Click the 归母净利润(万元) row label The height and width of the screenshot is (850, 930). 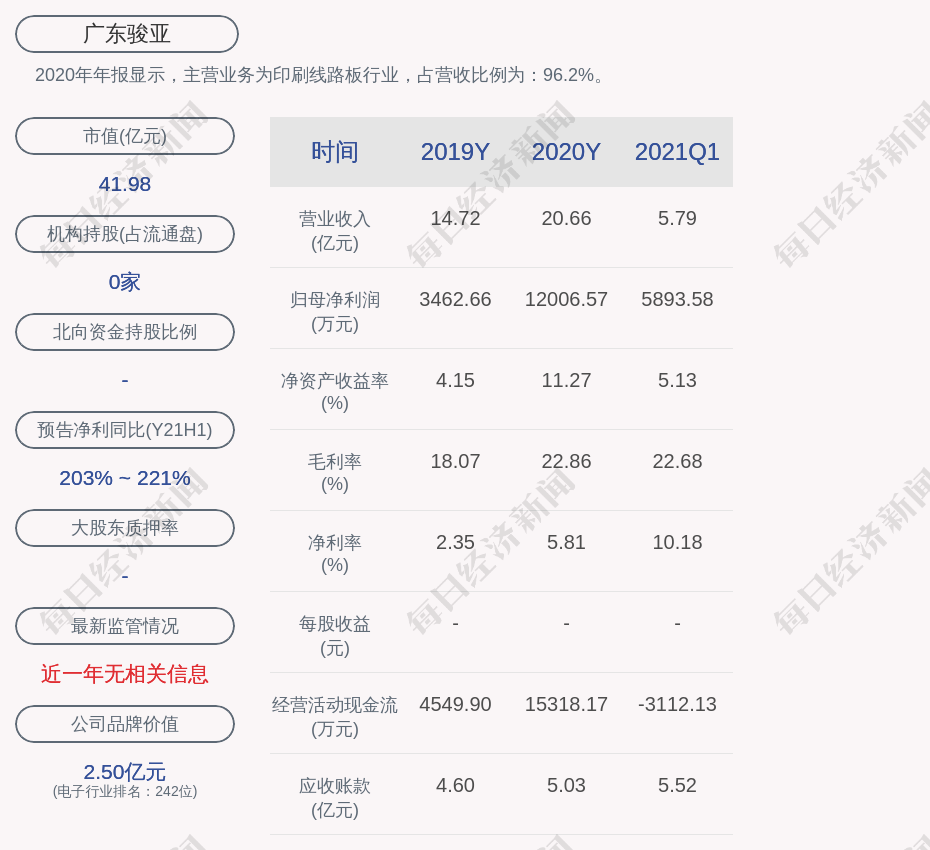(x=335, y=311)
